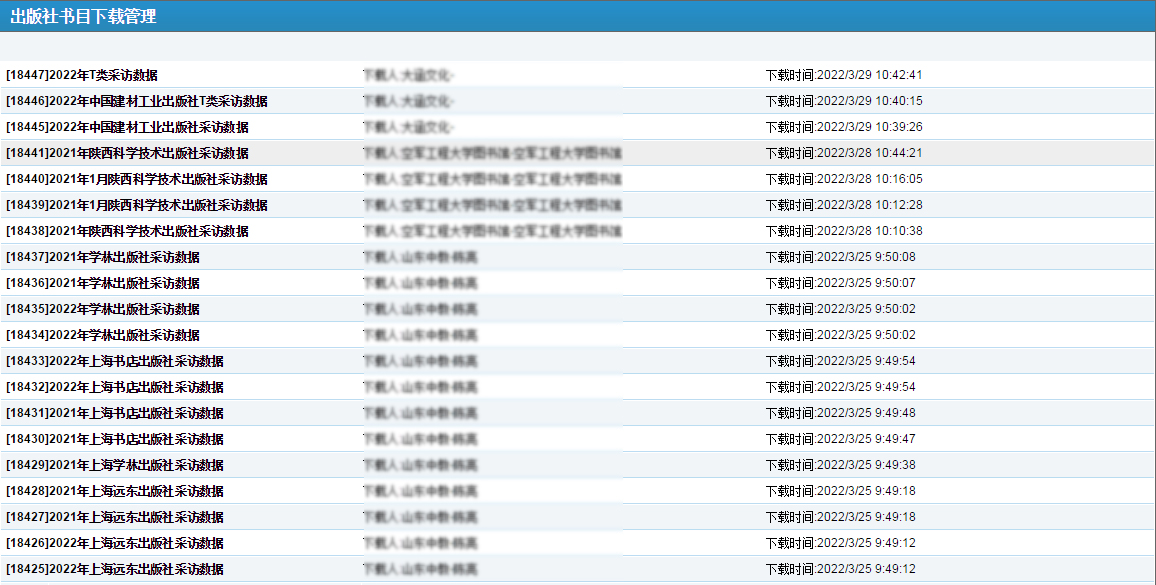Open entry 18441 2021年陕西科学技术出版社采访数据
1156x585 pixels.
click(127, 153)
